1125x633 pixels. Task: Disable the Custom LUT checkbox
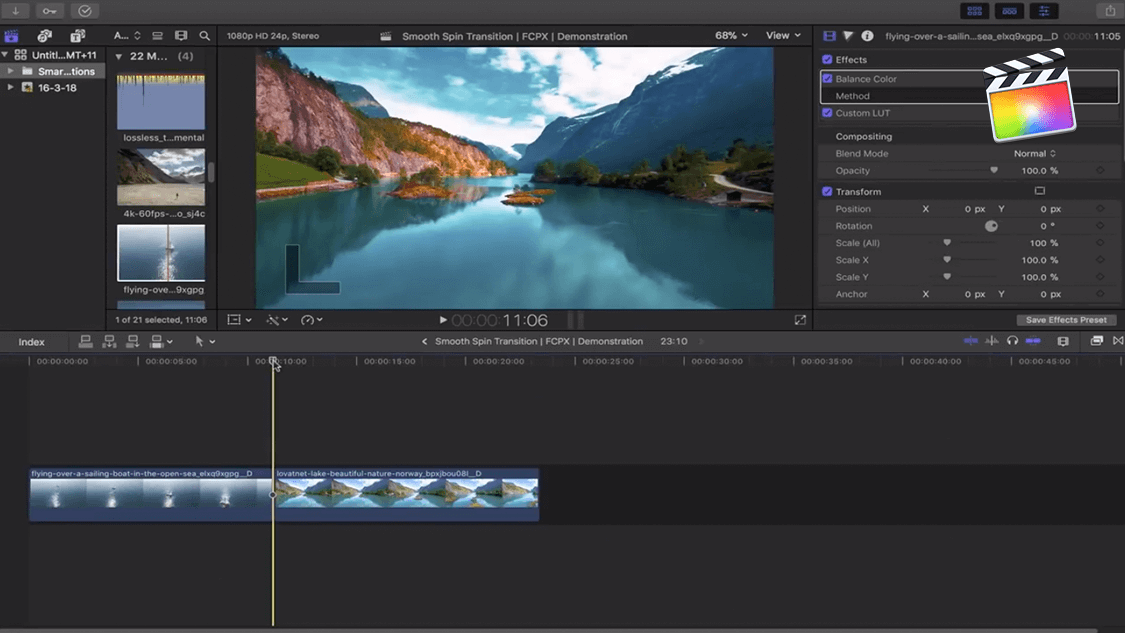click(827, 113)
